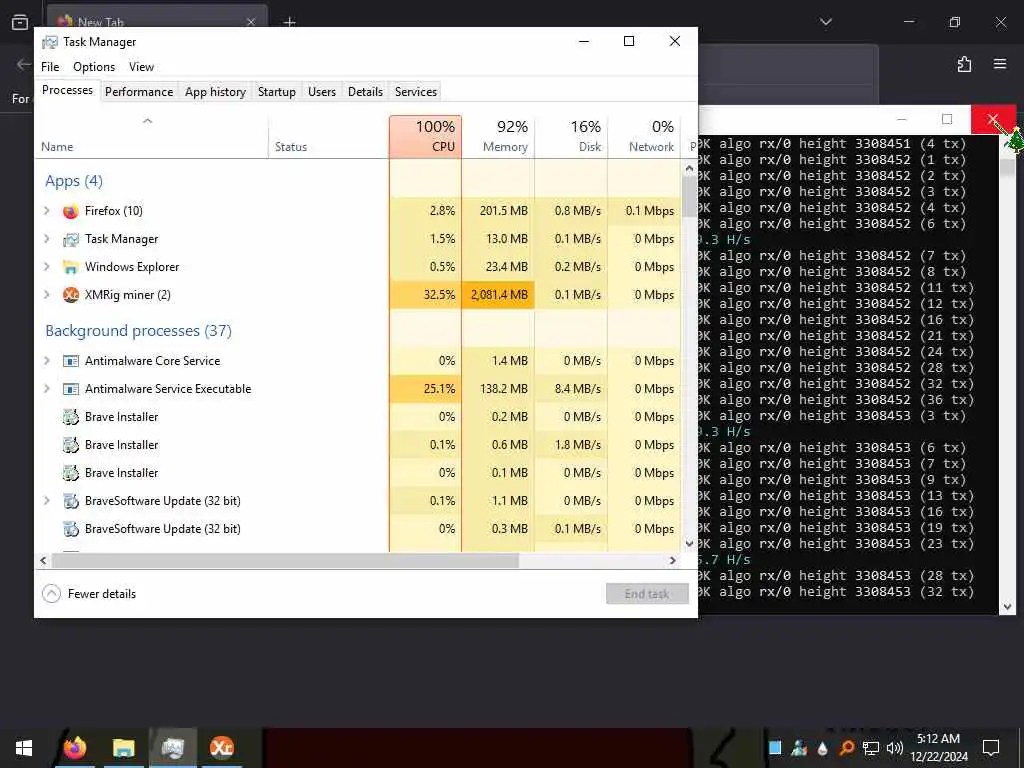Expand Antimalware Service Executable group
Image resolution: width=1024 pixels, height=768 pixels.
coord(46,389)
